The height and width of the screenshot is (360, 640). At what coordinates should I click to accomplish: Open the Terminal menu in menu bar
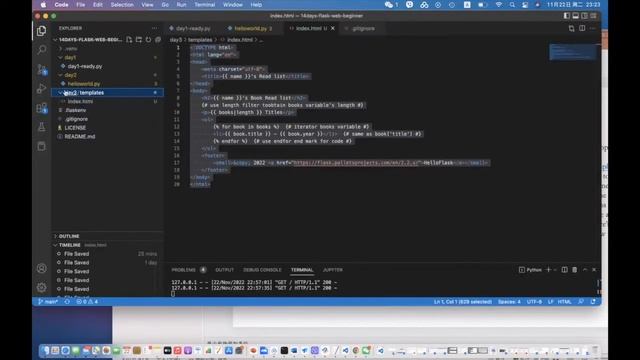204,5
